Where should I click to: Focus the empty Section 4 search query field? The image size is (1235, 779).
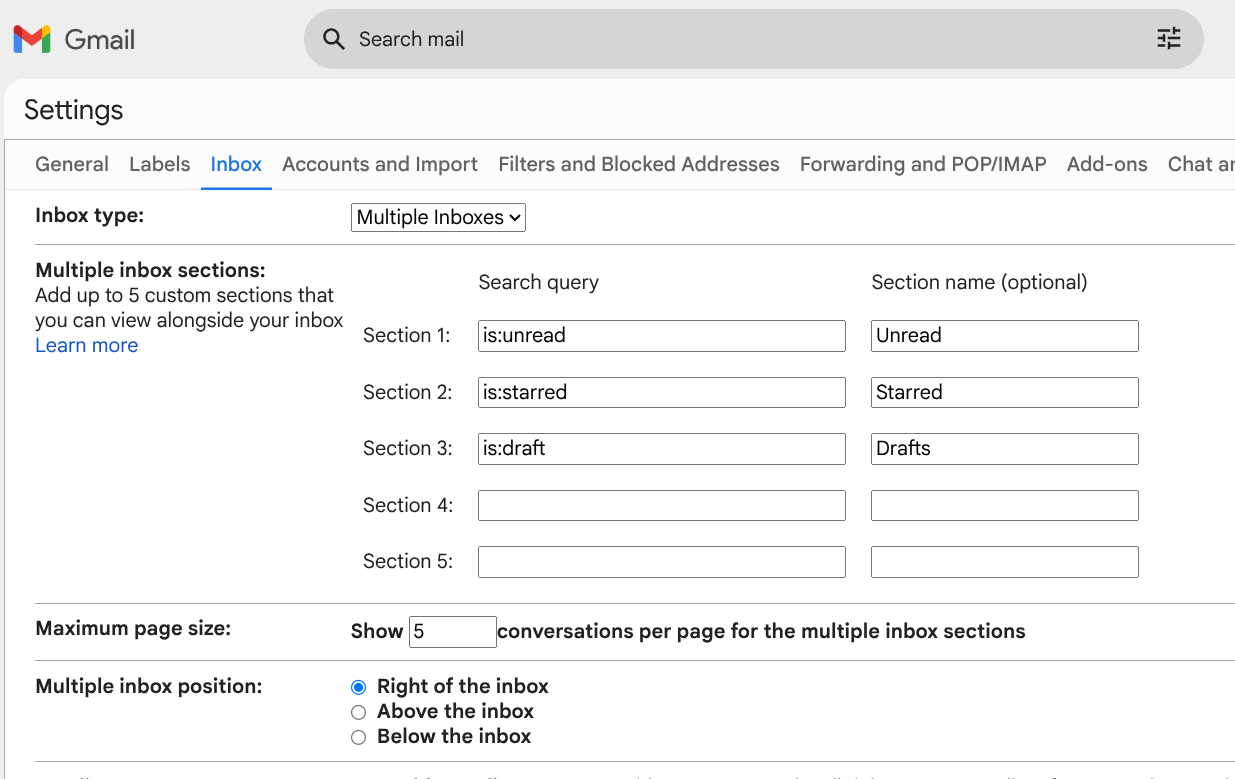pos(662,505)
